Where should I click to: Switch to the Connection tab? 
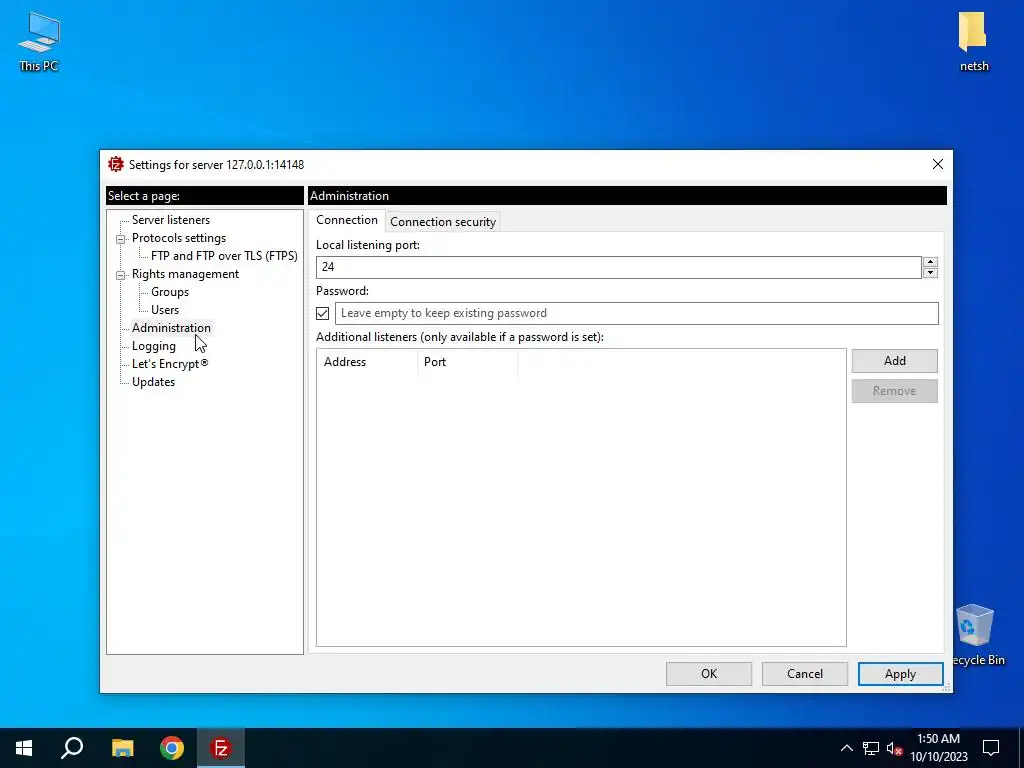tap(347, 220)
